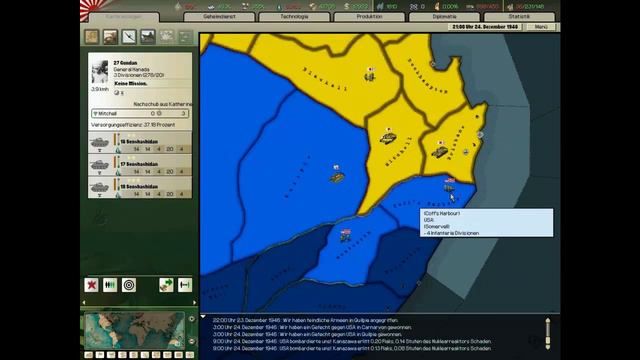Viewport: 640px width, 360px height.
Task: Select the Japanese tank unit in Tenterfield
Action: tap(388, 136)
